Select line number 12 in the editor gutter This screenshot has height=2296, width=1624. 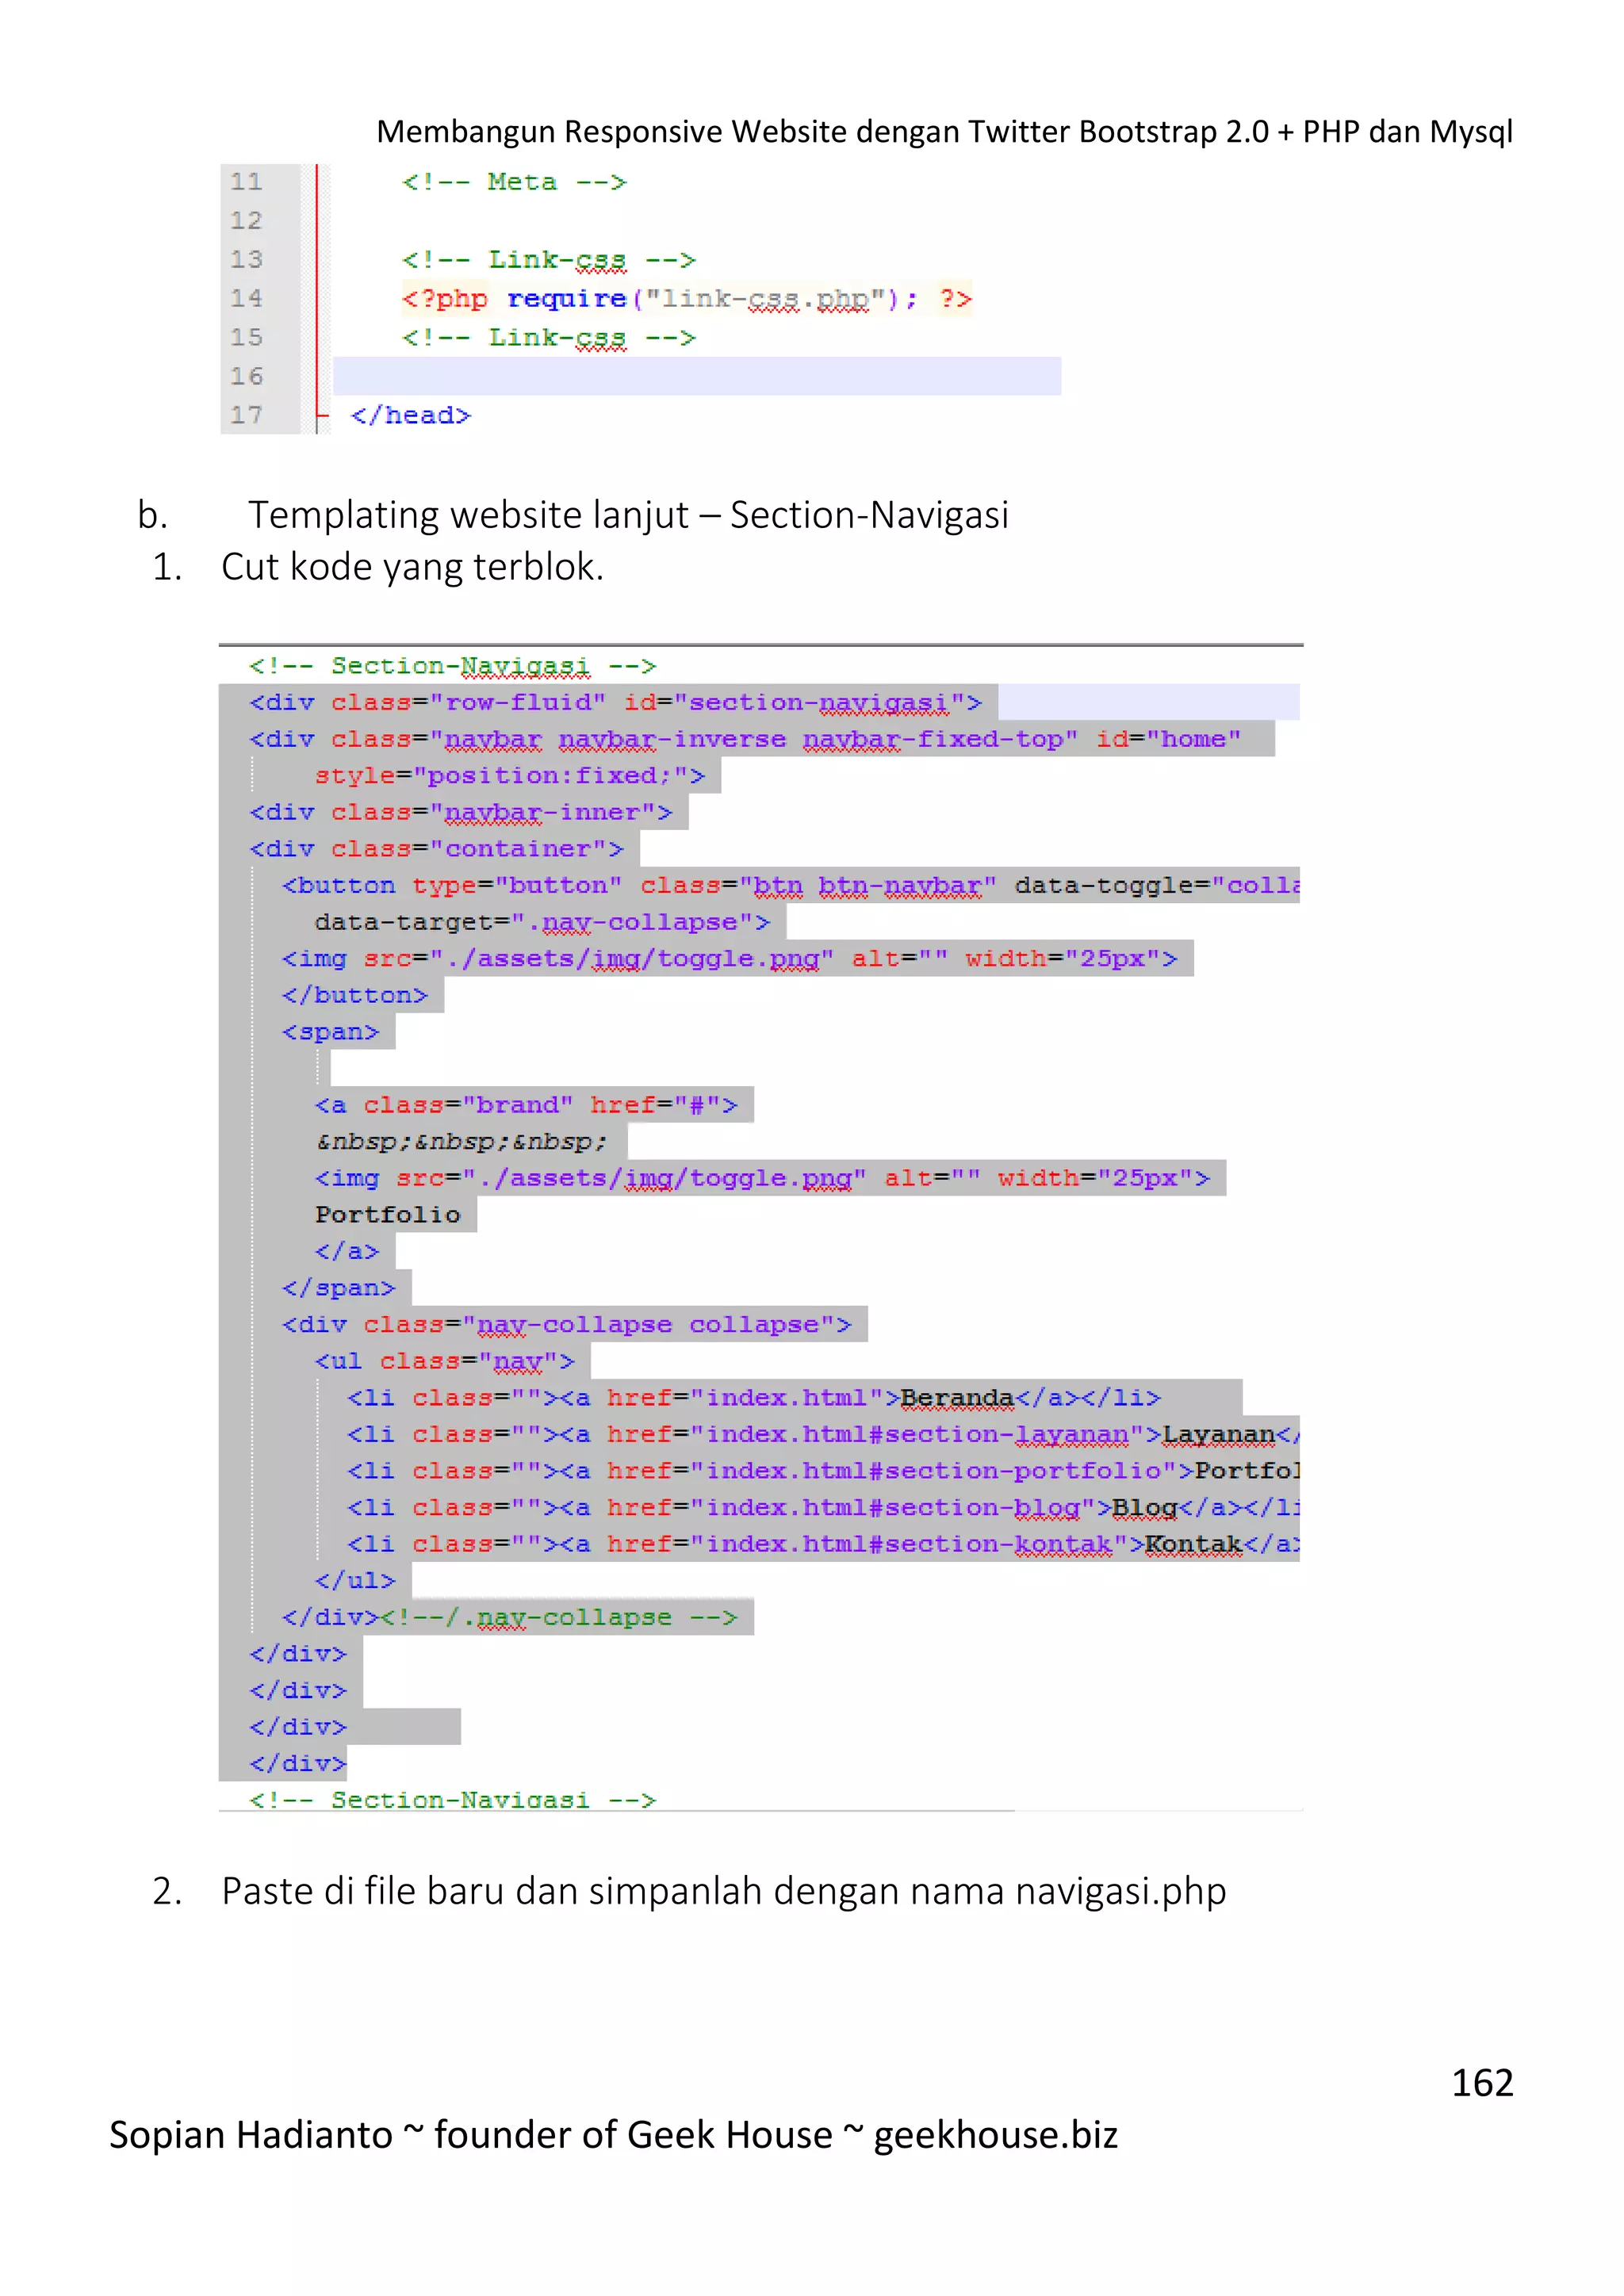(x=246, y=220)
